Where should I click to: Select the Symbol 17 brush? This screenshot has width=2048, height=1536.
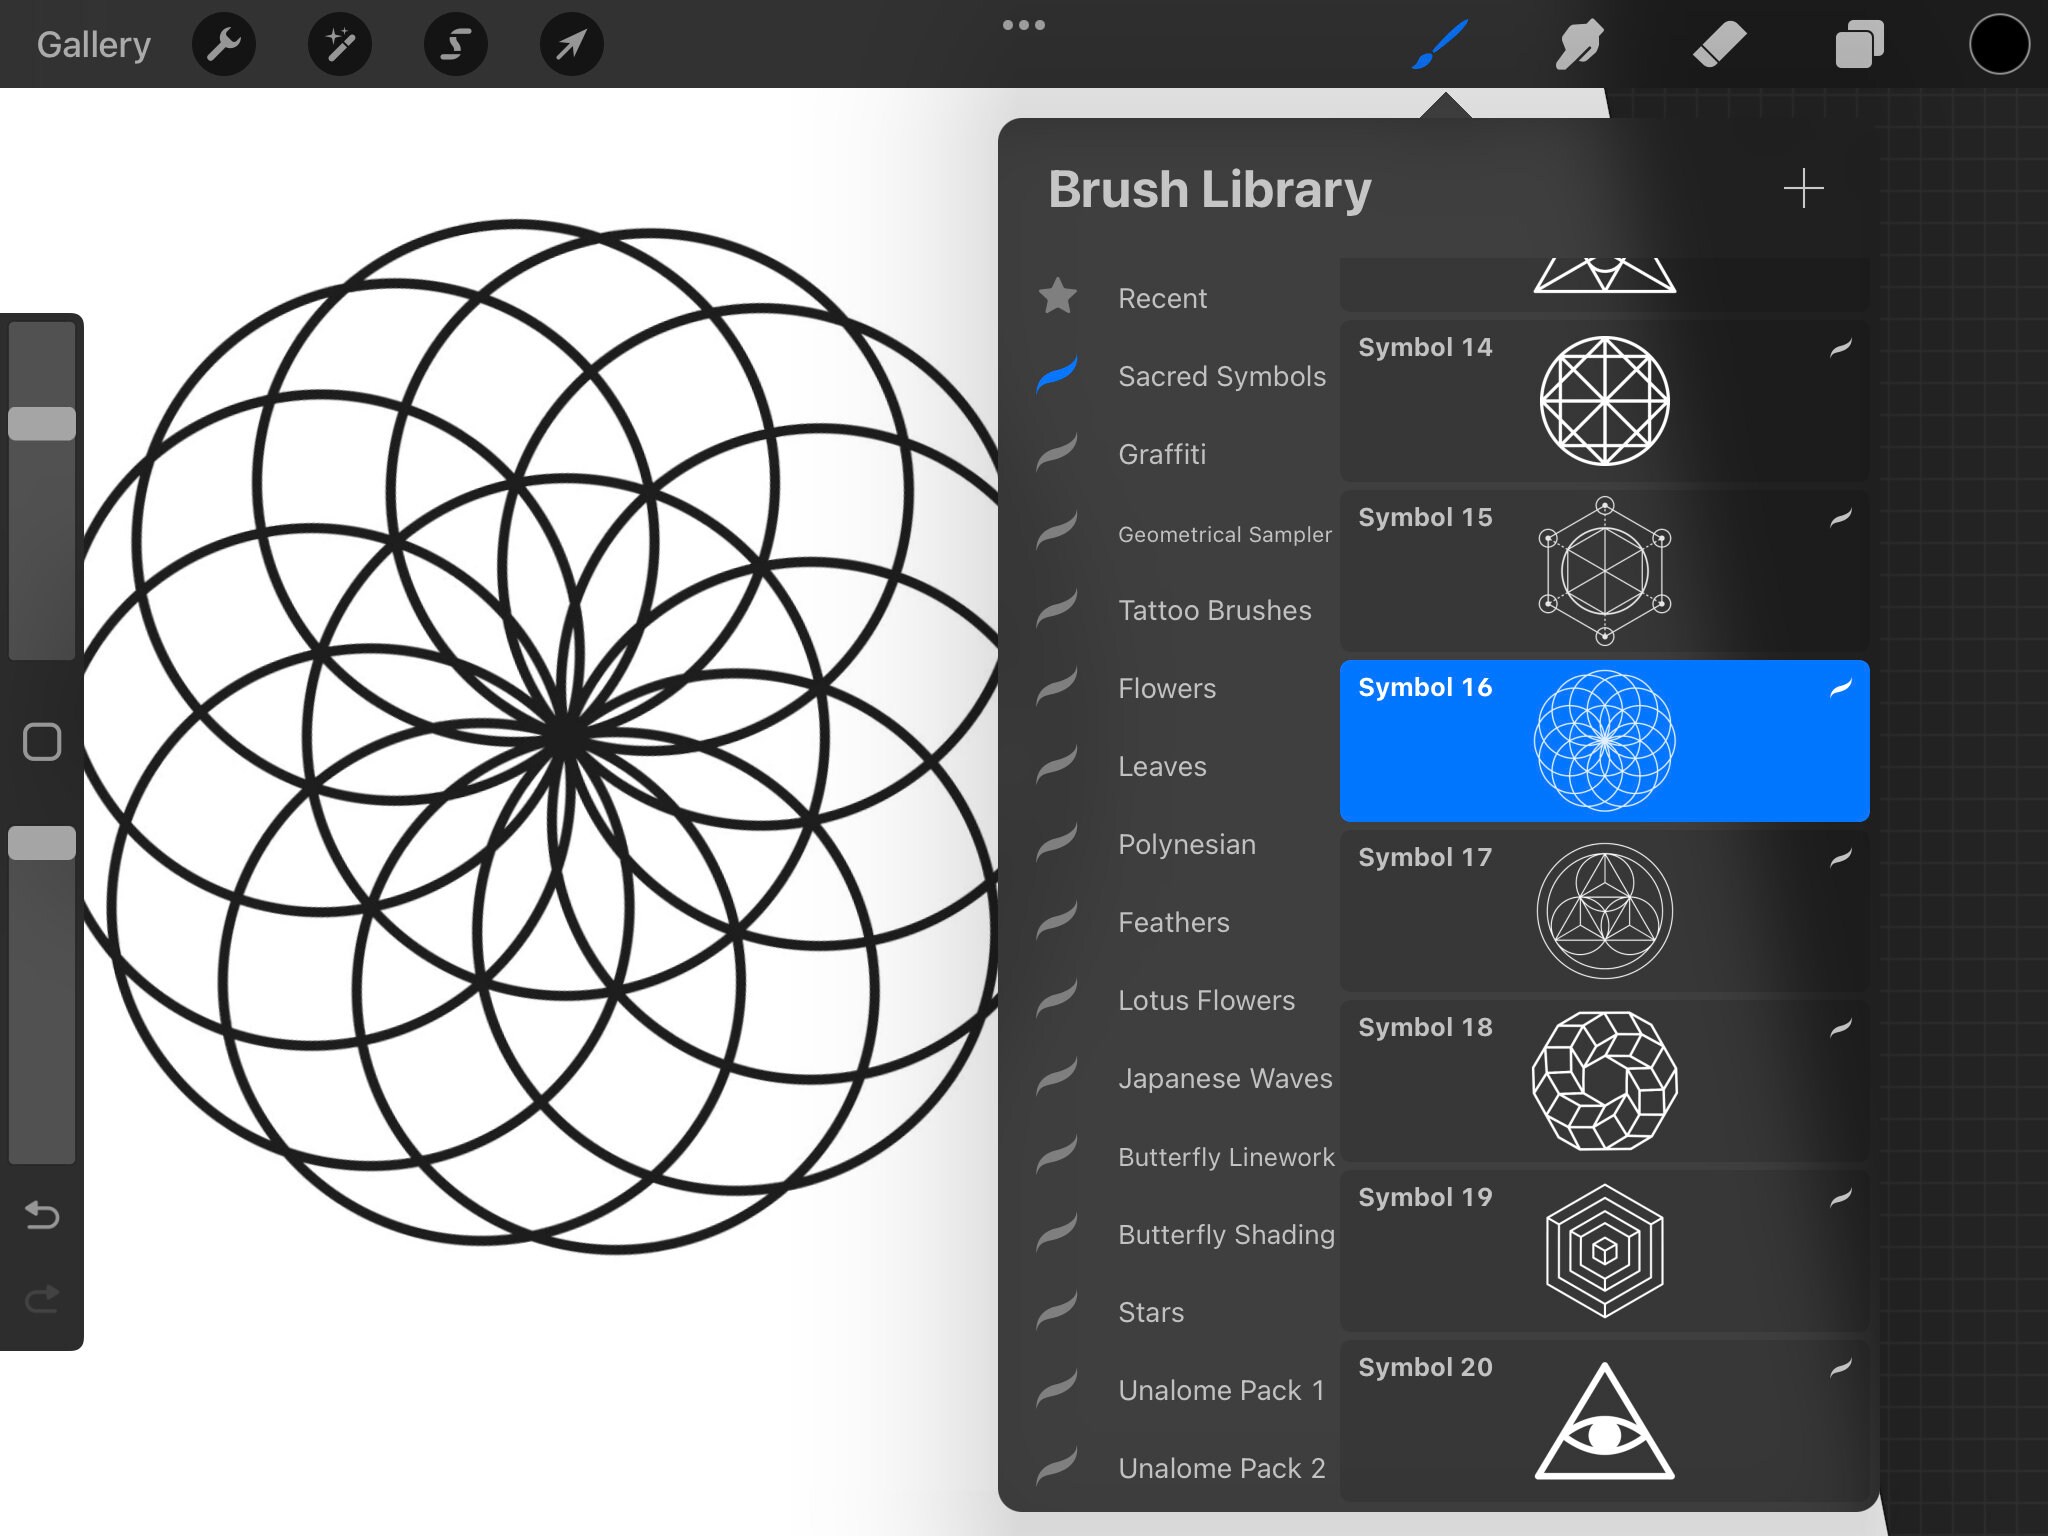pos(1605,911)
